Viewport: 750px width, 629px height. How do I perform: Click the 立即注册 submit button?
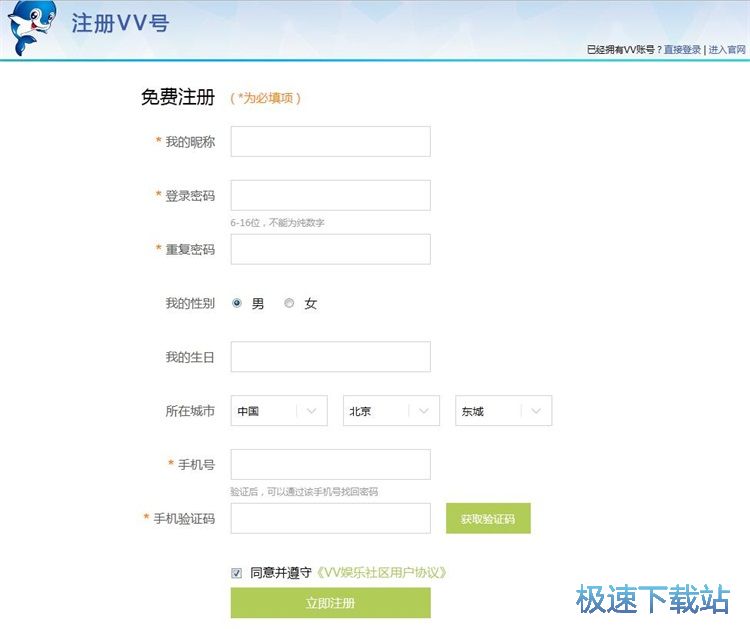[331, 603]
